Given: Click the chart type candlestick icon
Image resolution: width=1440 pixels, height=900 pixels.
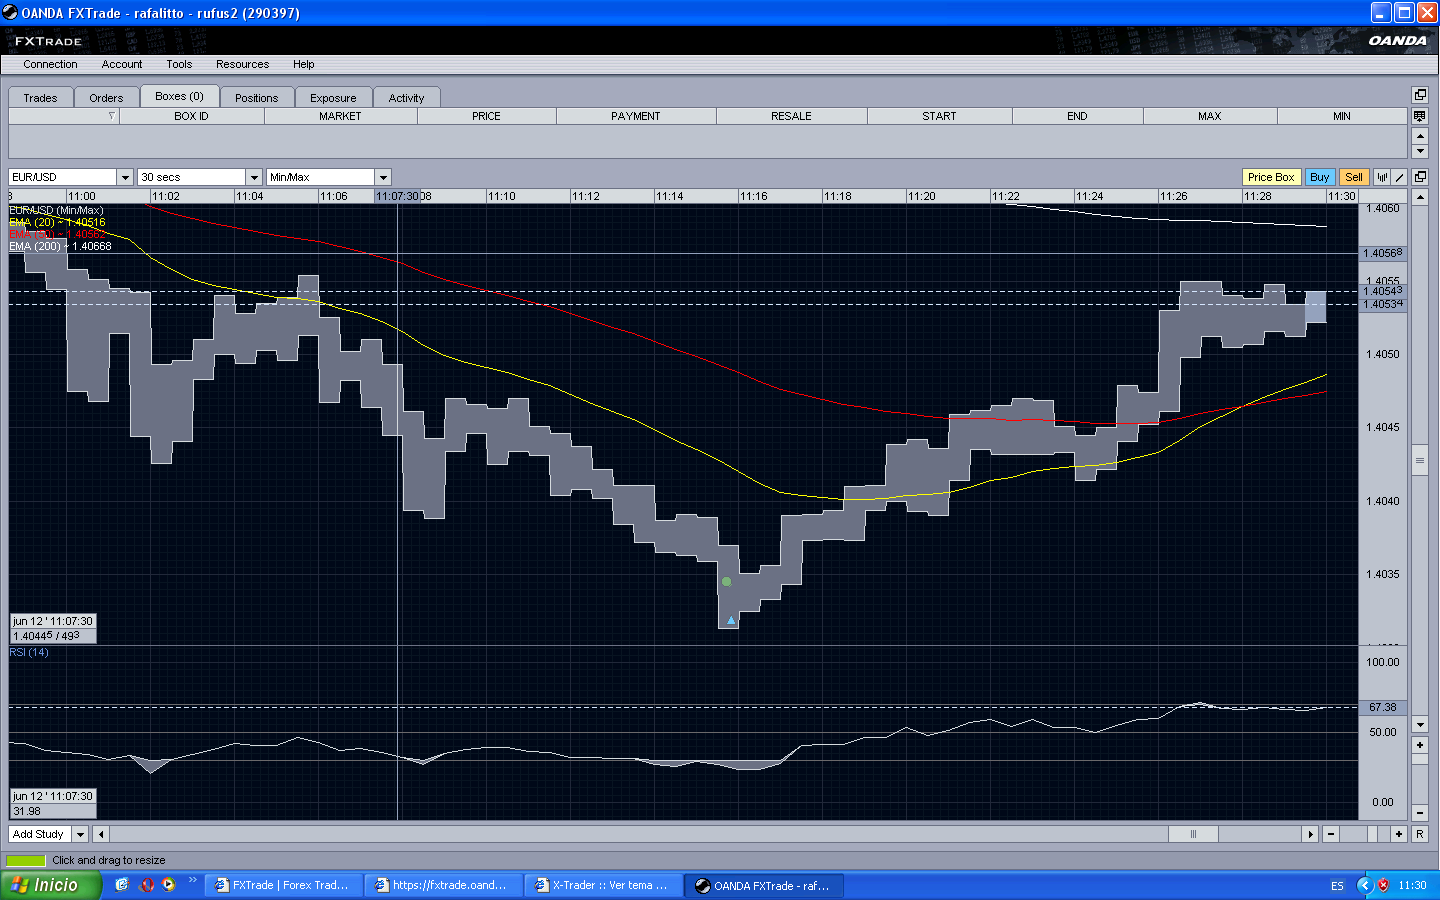Looking at the screenshot, I should [1382, 177].
